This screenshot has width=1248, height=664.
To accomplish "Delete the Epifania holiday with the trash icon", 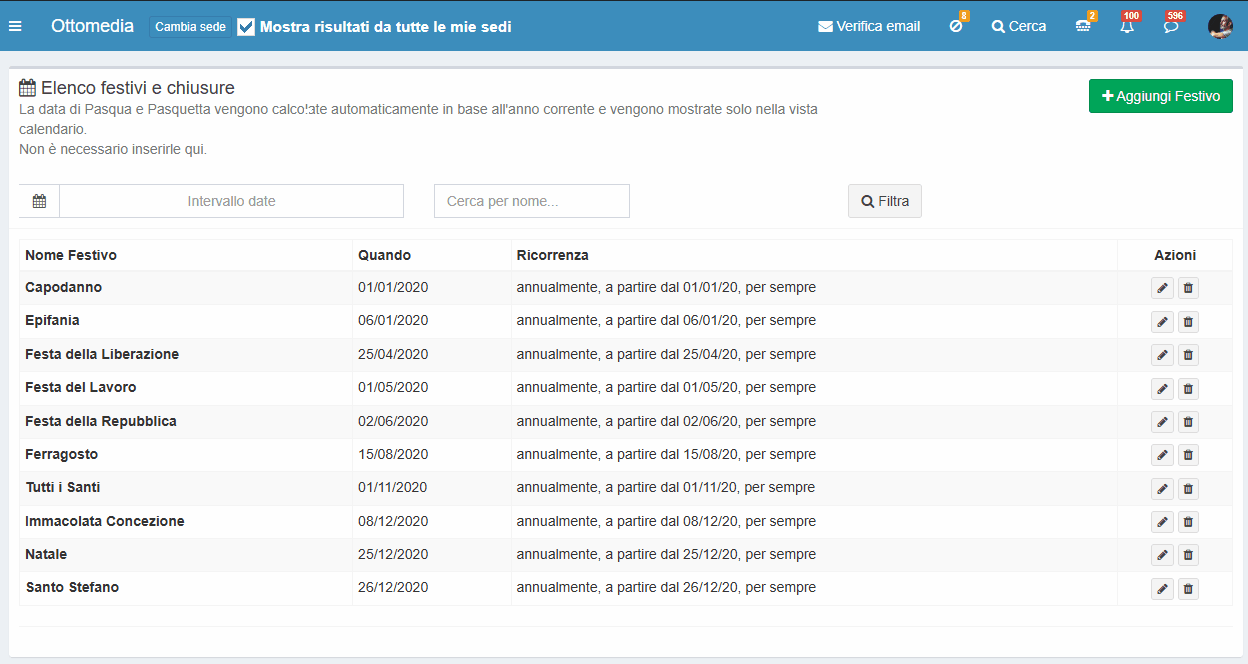I will pos(1188,322).
